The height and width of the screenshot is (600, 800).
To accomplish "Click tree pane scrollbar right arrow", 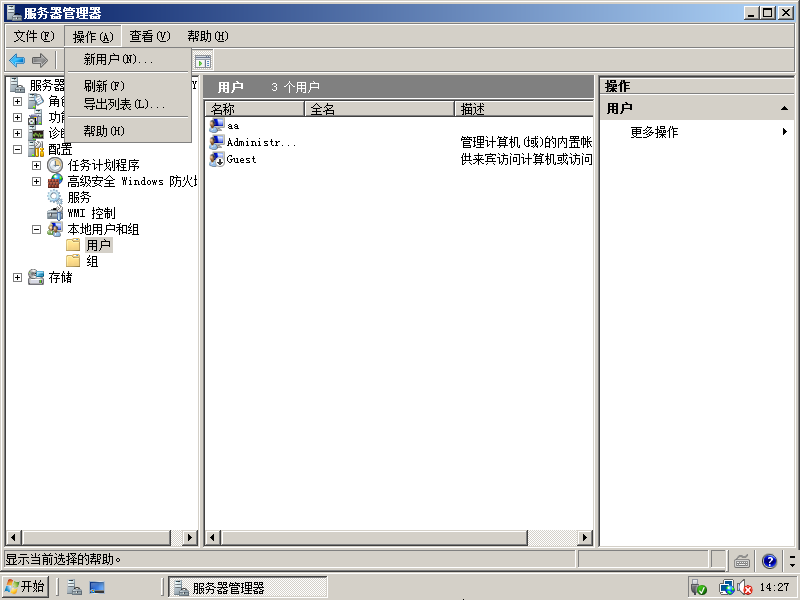I will pos(190,537).
